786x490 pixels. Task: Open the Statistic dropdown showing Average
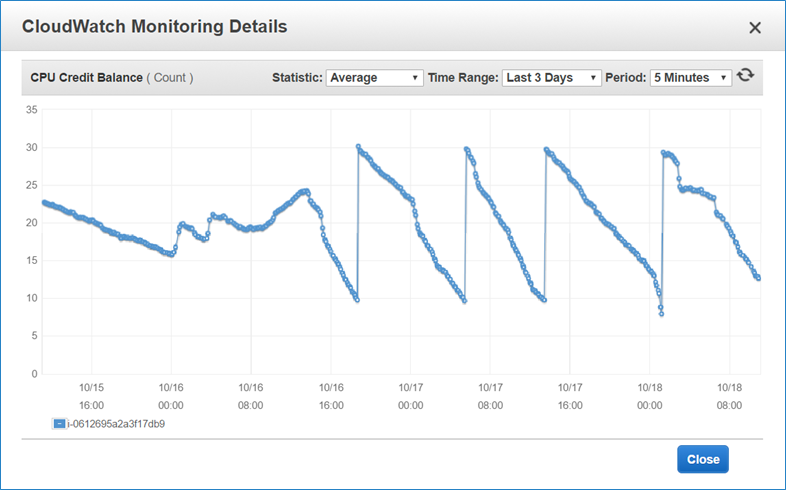(x=374, y=78)
